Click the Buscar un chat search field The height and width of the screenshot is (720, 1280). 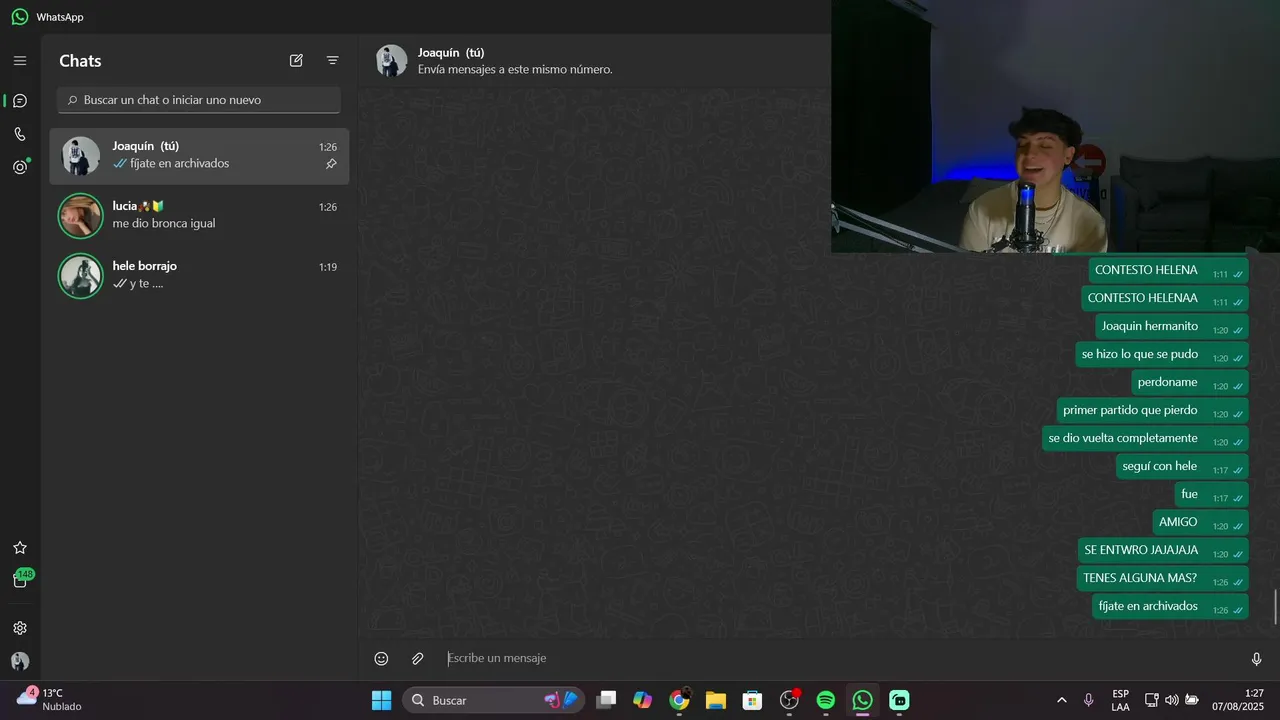click(x=199, y=100)
